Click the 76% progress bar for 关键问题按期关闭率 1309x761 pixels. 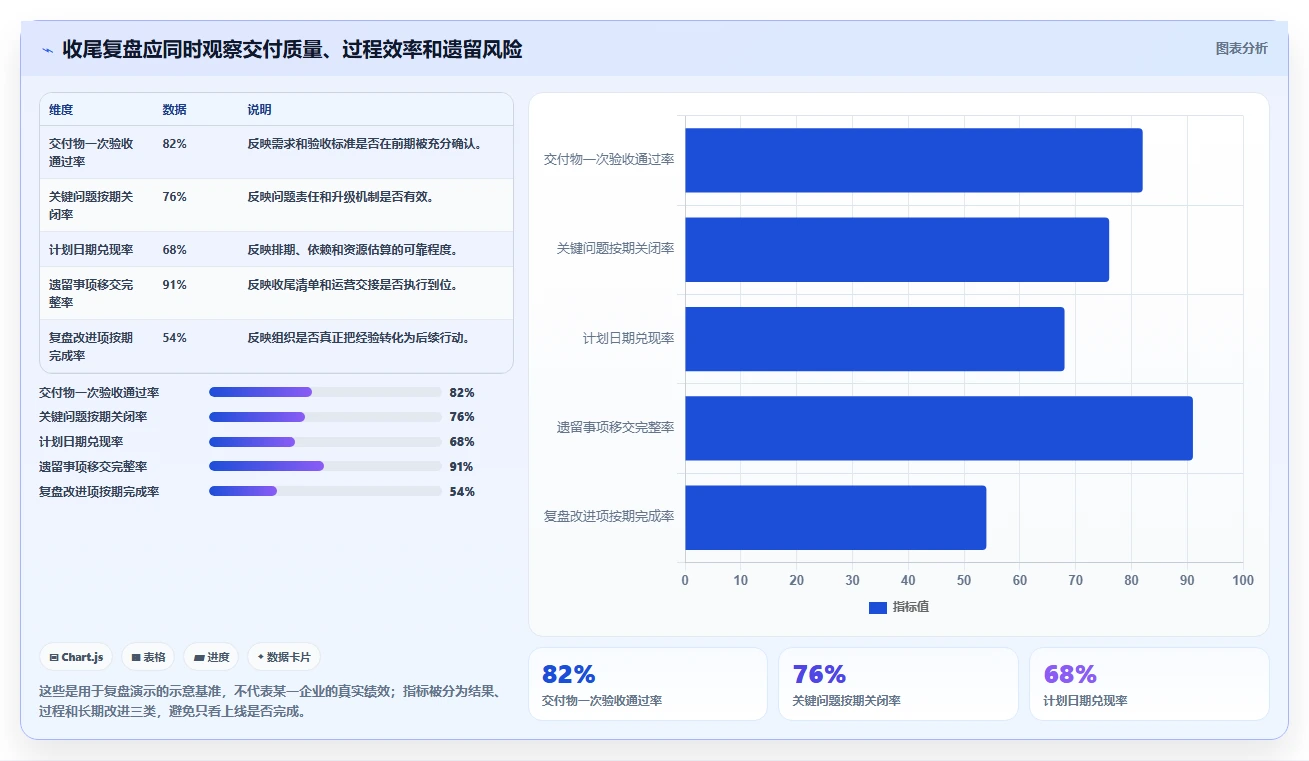tap(325, 417)
